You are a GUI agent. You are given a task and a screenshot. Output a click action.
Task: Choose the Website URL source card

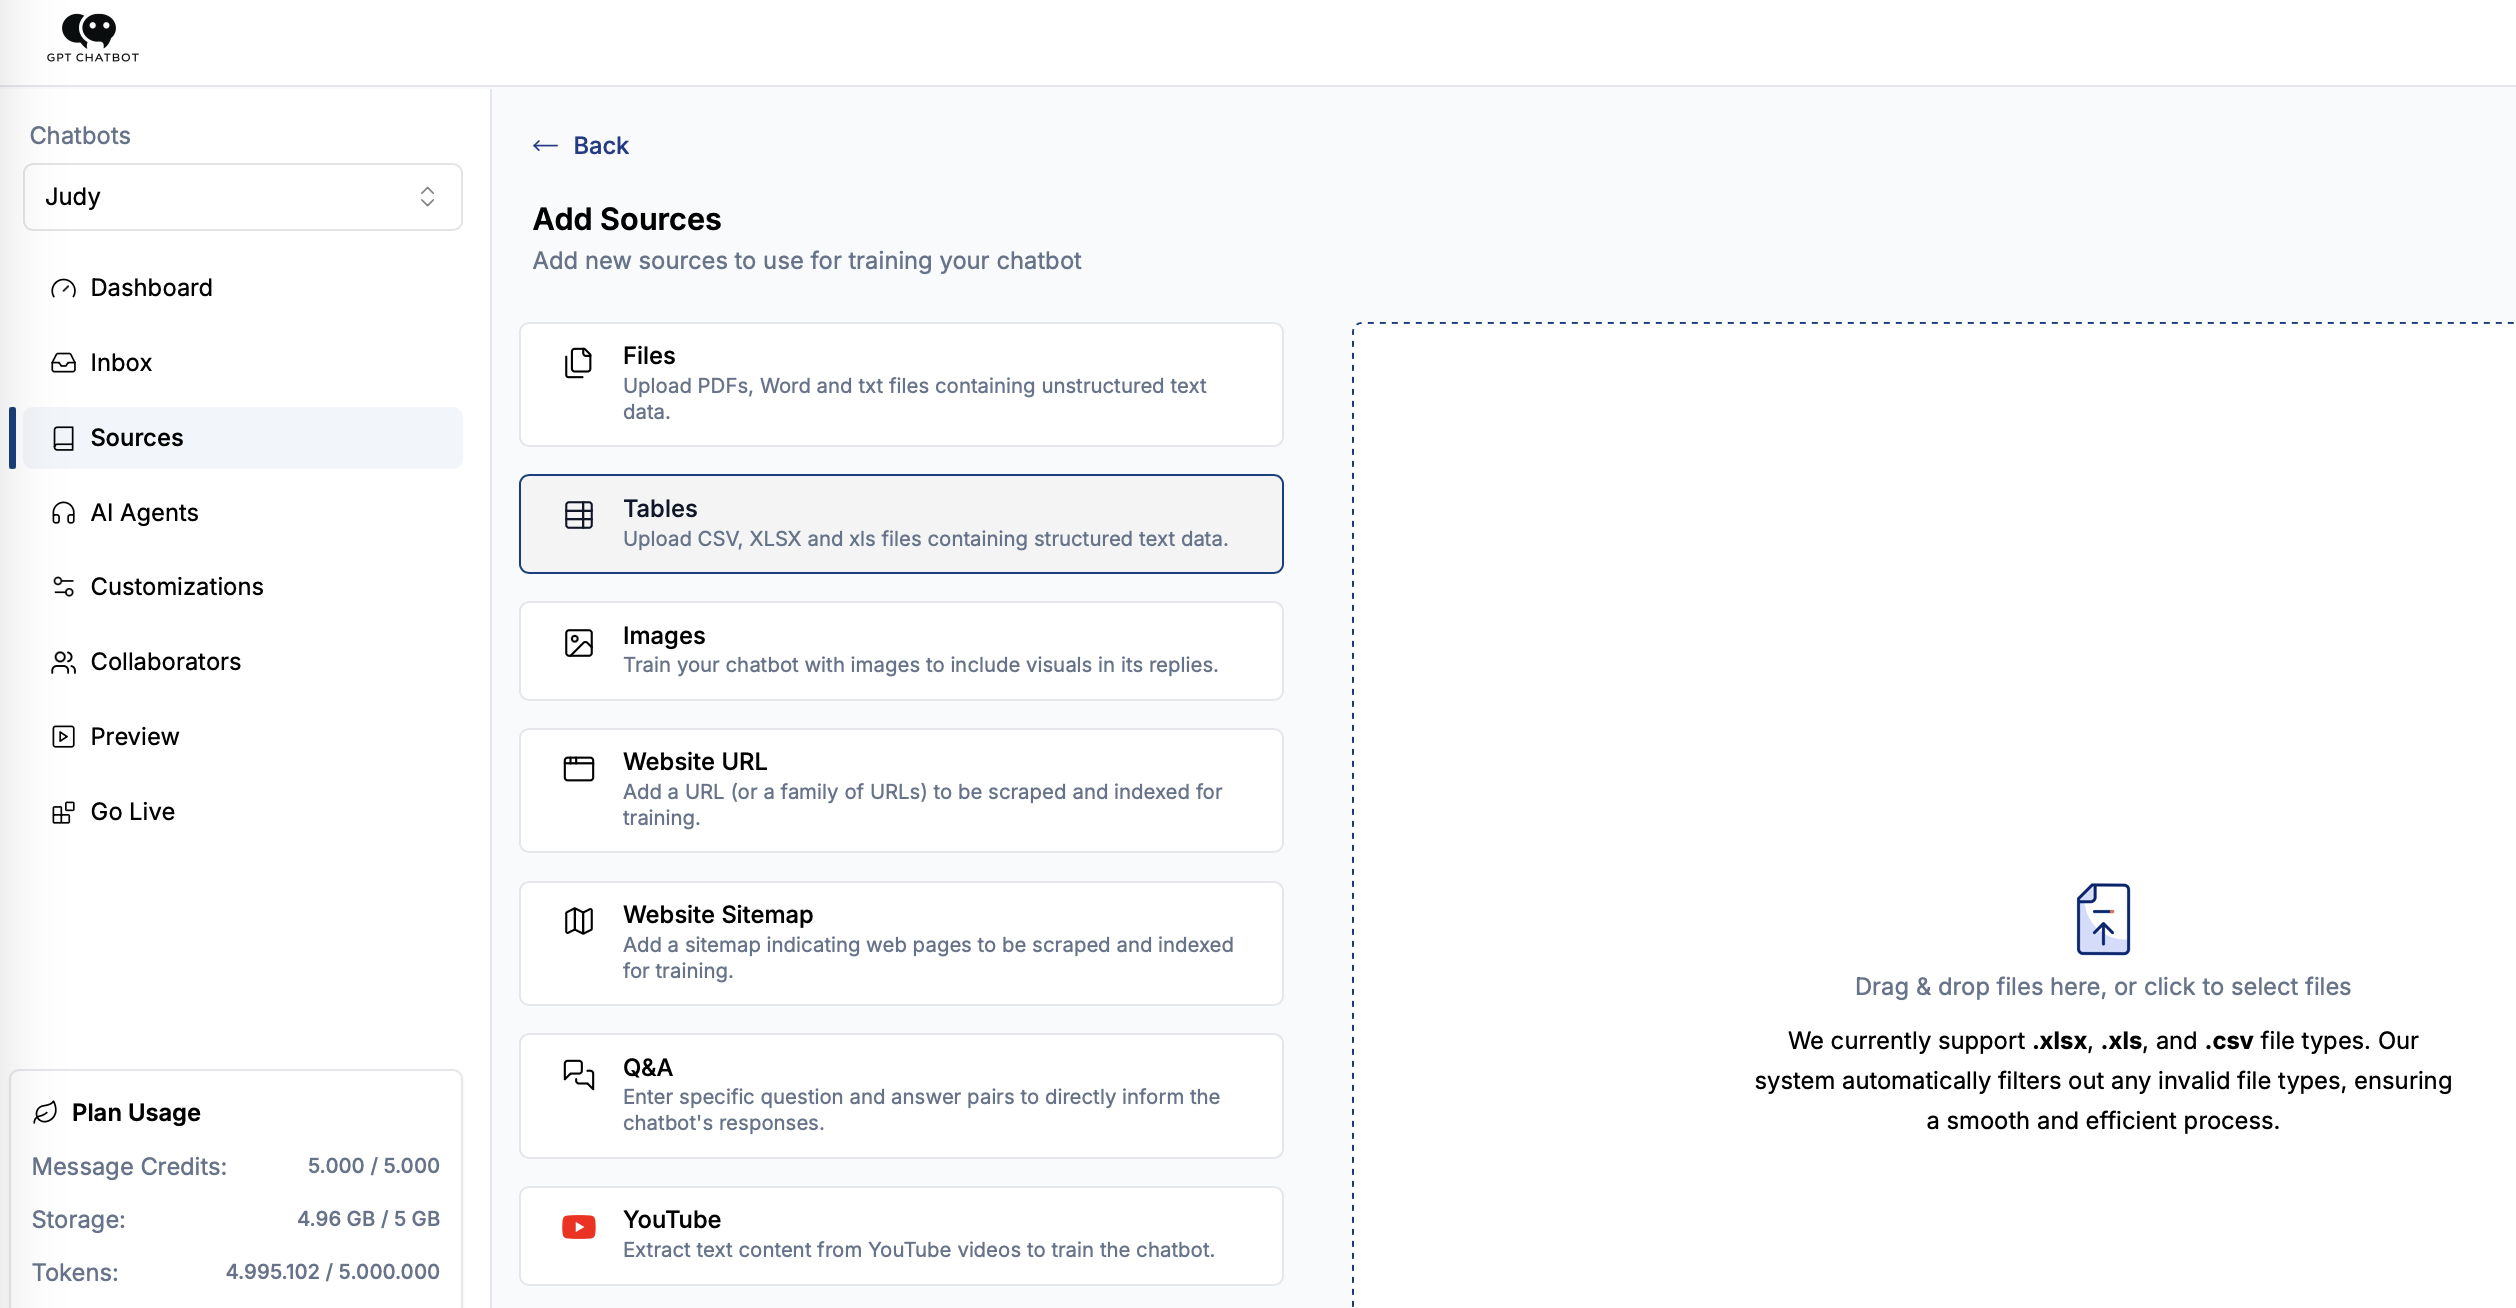pos(900,790)
